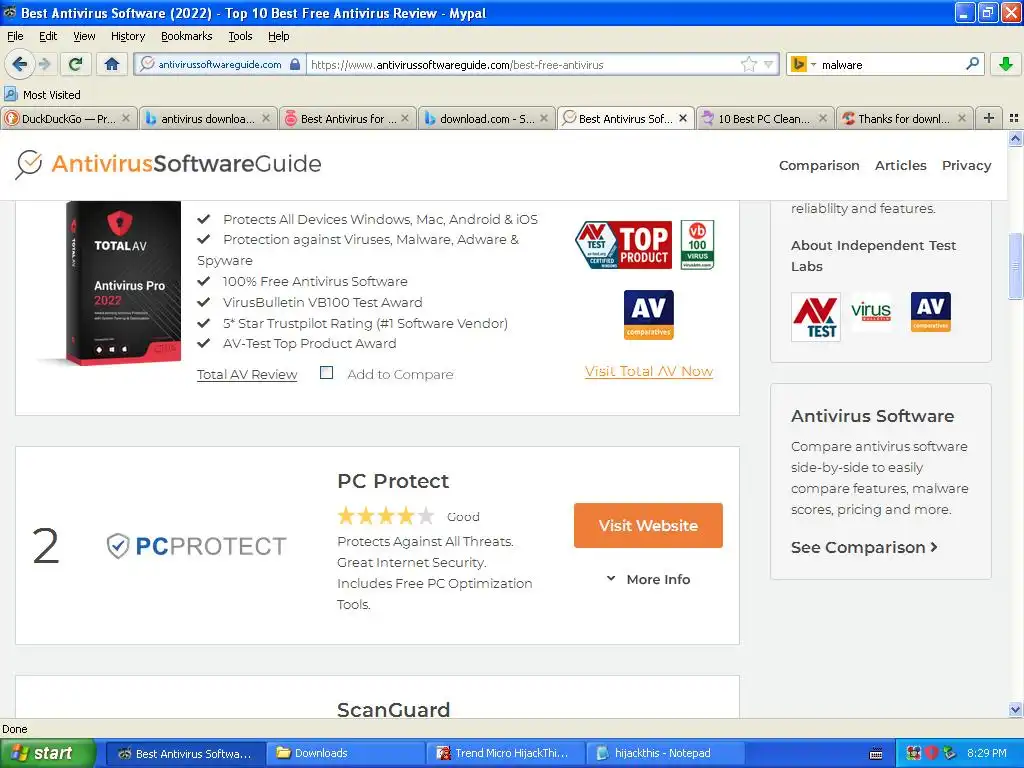The image size is (1024, 768).
Task: Click the PC Protect Visit Website button
Action: pos(648,525)
